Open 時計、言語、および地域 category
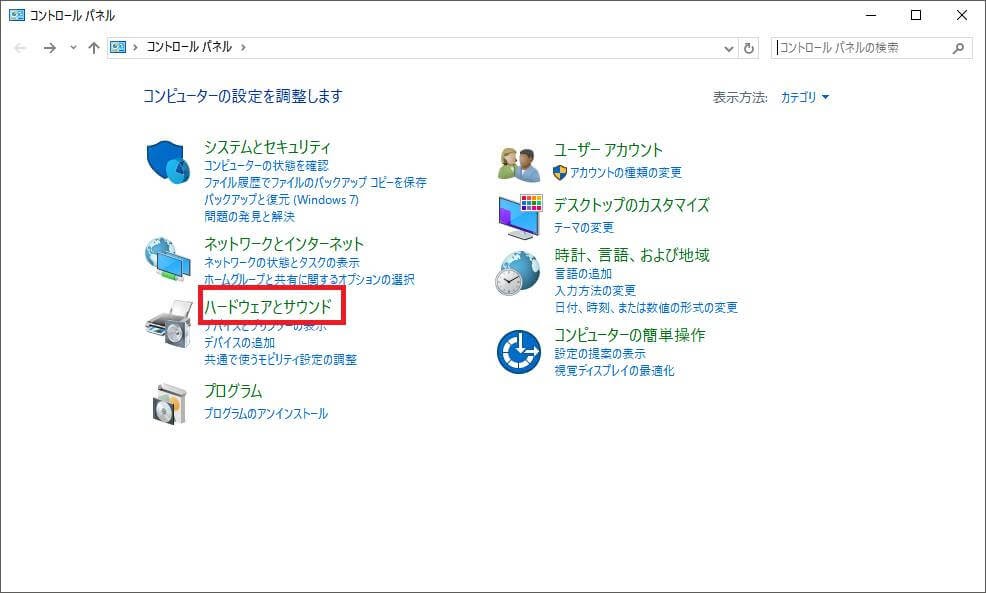986x593 pixels. pyautogui.click(x=631, y=255)
